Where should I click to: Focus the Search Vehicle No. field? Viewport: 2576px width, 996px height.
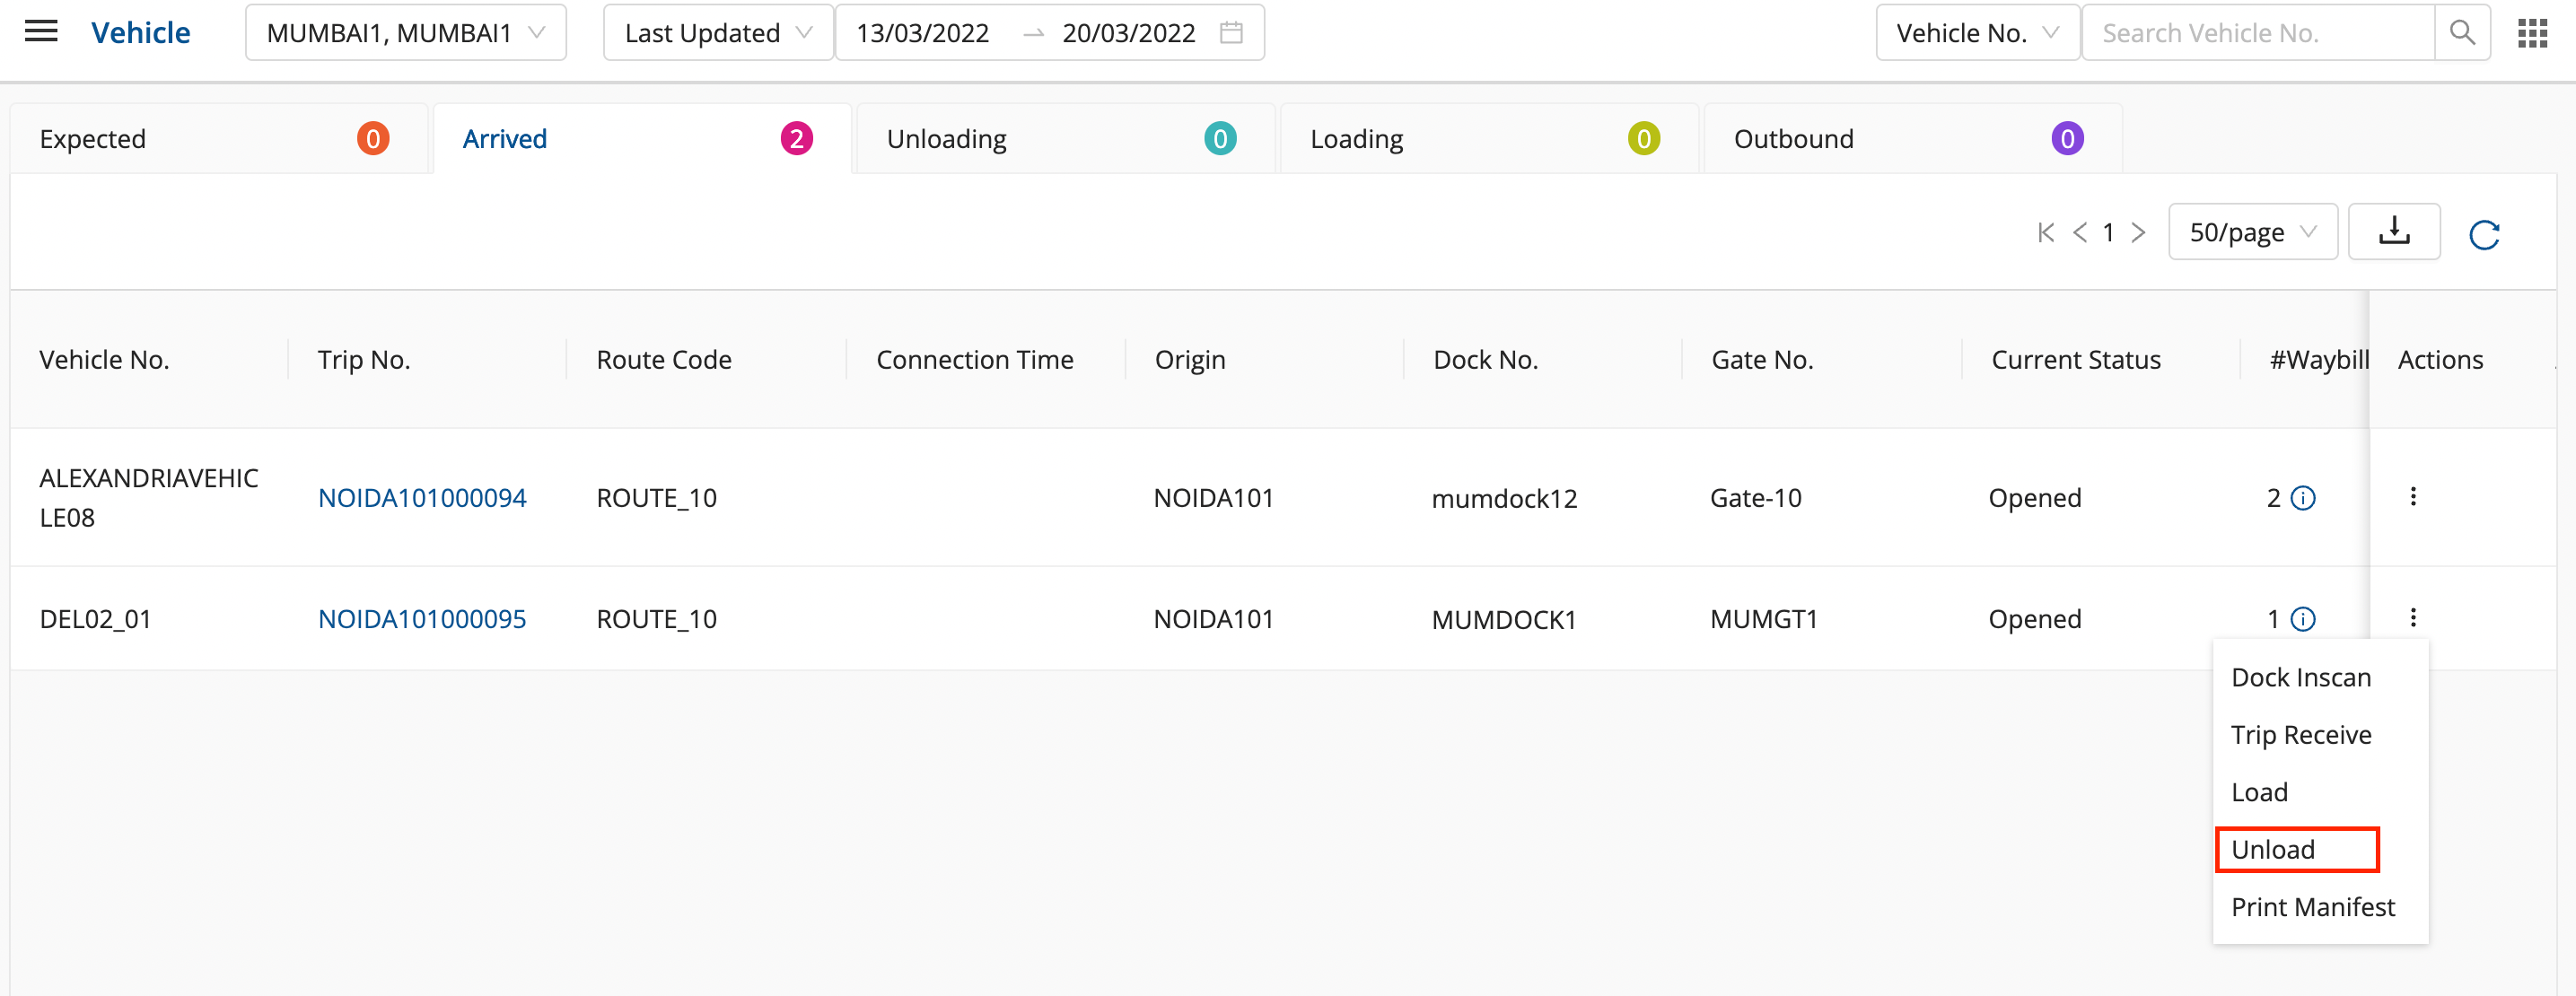click(x=2256, y=33)
